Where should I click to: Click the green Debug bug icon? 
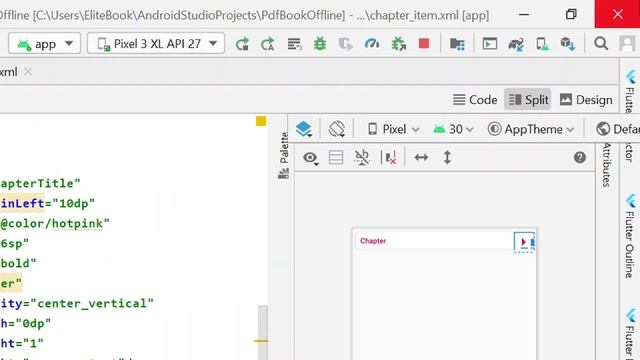[320, 44]
